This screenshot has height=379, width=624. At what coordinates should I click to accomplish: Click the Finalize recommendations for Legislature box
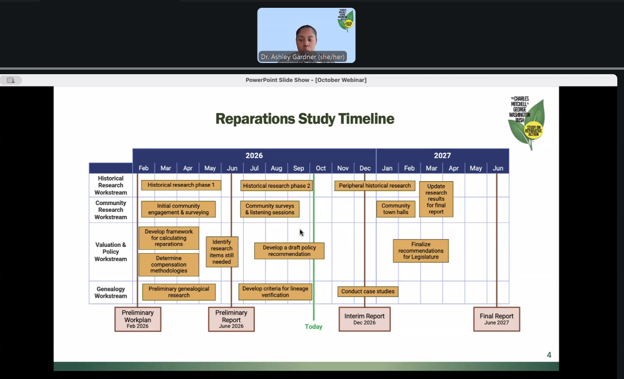pyautogui.click(x=421, y=251)
